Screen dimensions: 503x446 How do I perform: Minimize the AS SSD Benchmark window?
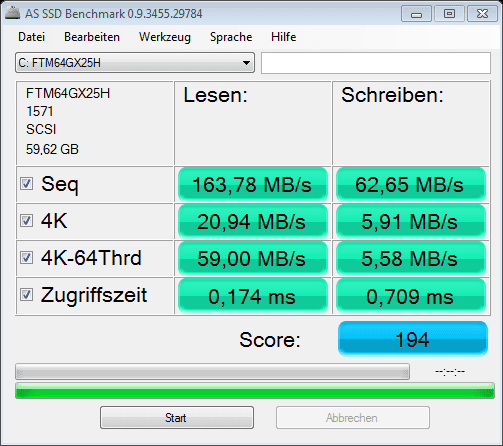[x=416, y=14]
